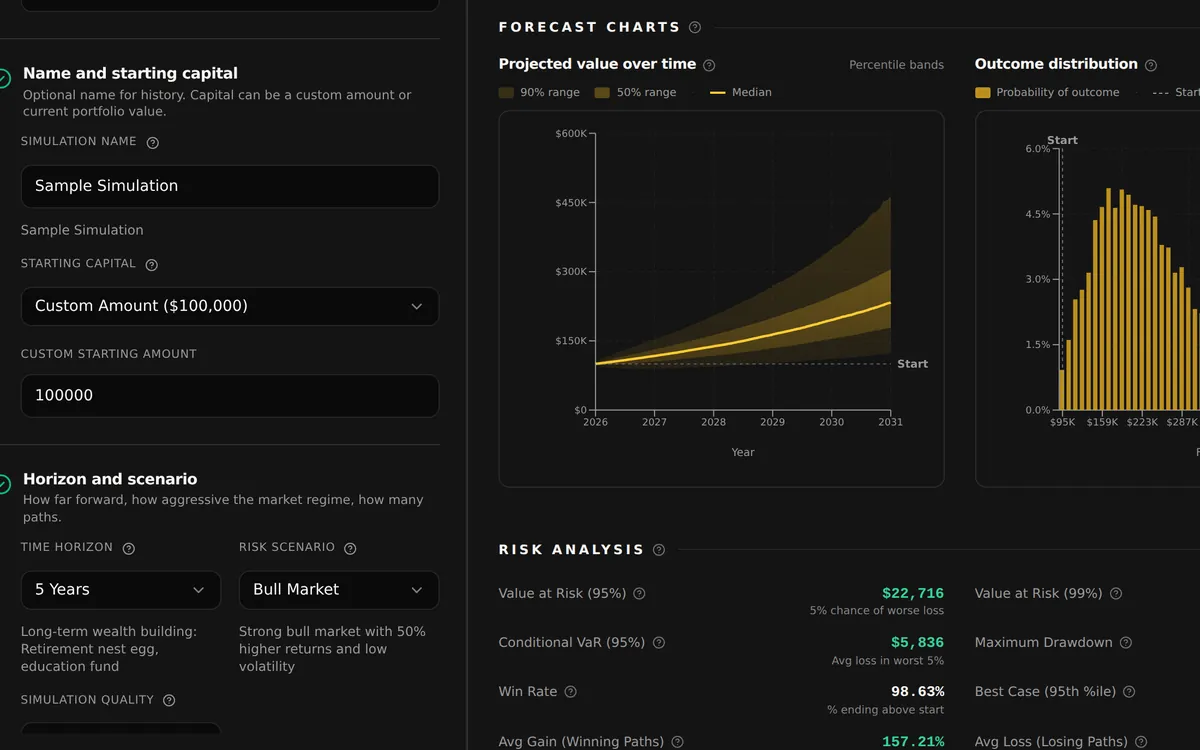The height and width of the screenshot is (750, 1200).
Task: Click help icon next to Value at Risk (99%)
Action: [x=1116, y=594]
